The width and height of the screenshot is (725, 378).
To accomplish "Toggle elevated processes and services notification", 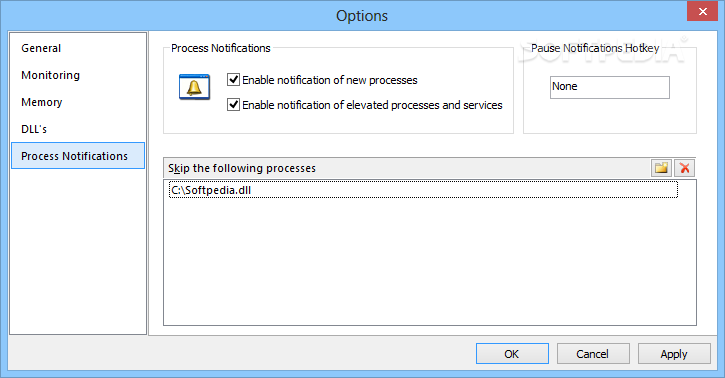I will [233, 104].
